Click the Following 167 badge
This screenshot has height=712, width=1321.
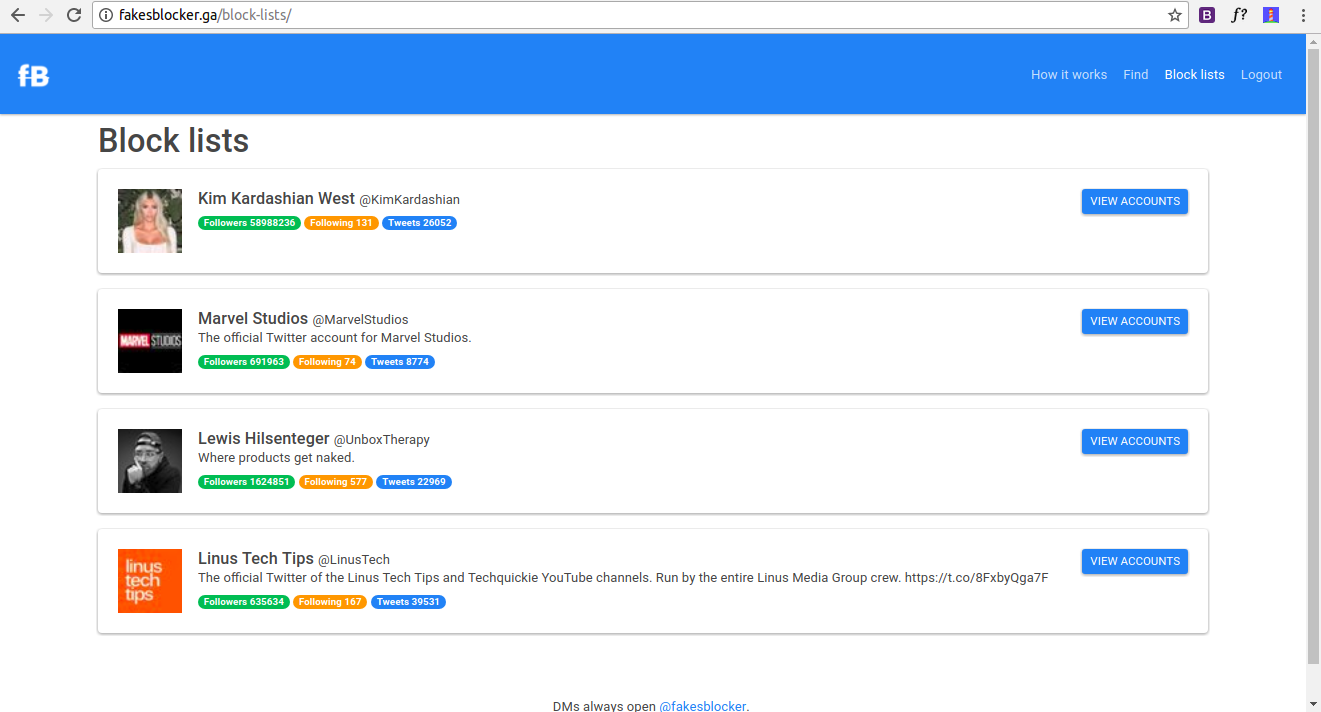click(x=330, y=602)
